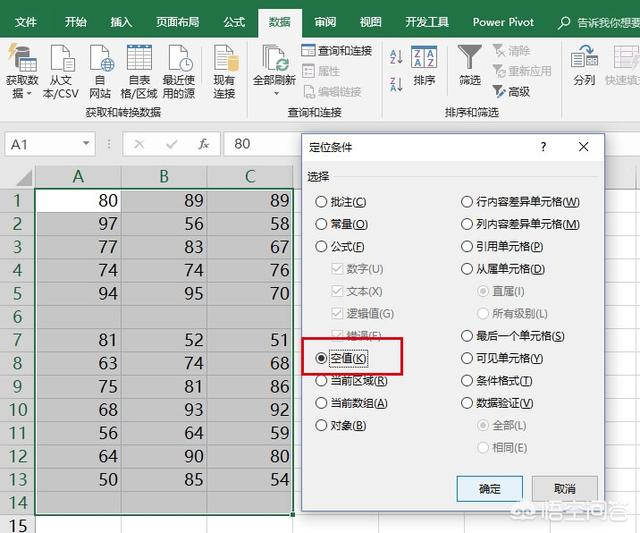Open Recent Sources (最近使用的源) icon

tap(180, 58)
